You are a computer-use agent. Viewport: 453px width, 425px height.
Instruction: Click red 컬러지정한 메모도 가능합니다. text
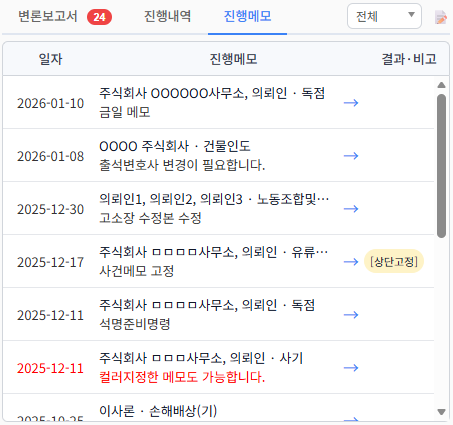point(182,377)
